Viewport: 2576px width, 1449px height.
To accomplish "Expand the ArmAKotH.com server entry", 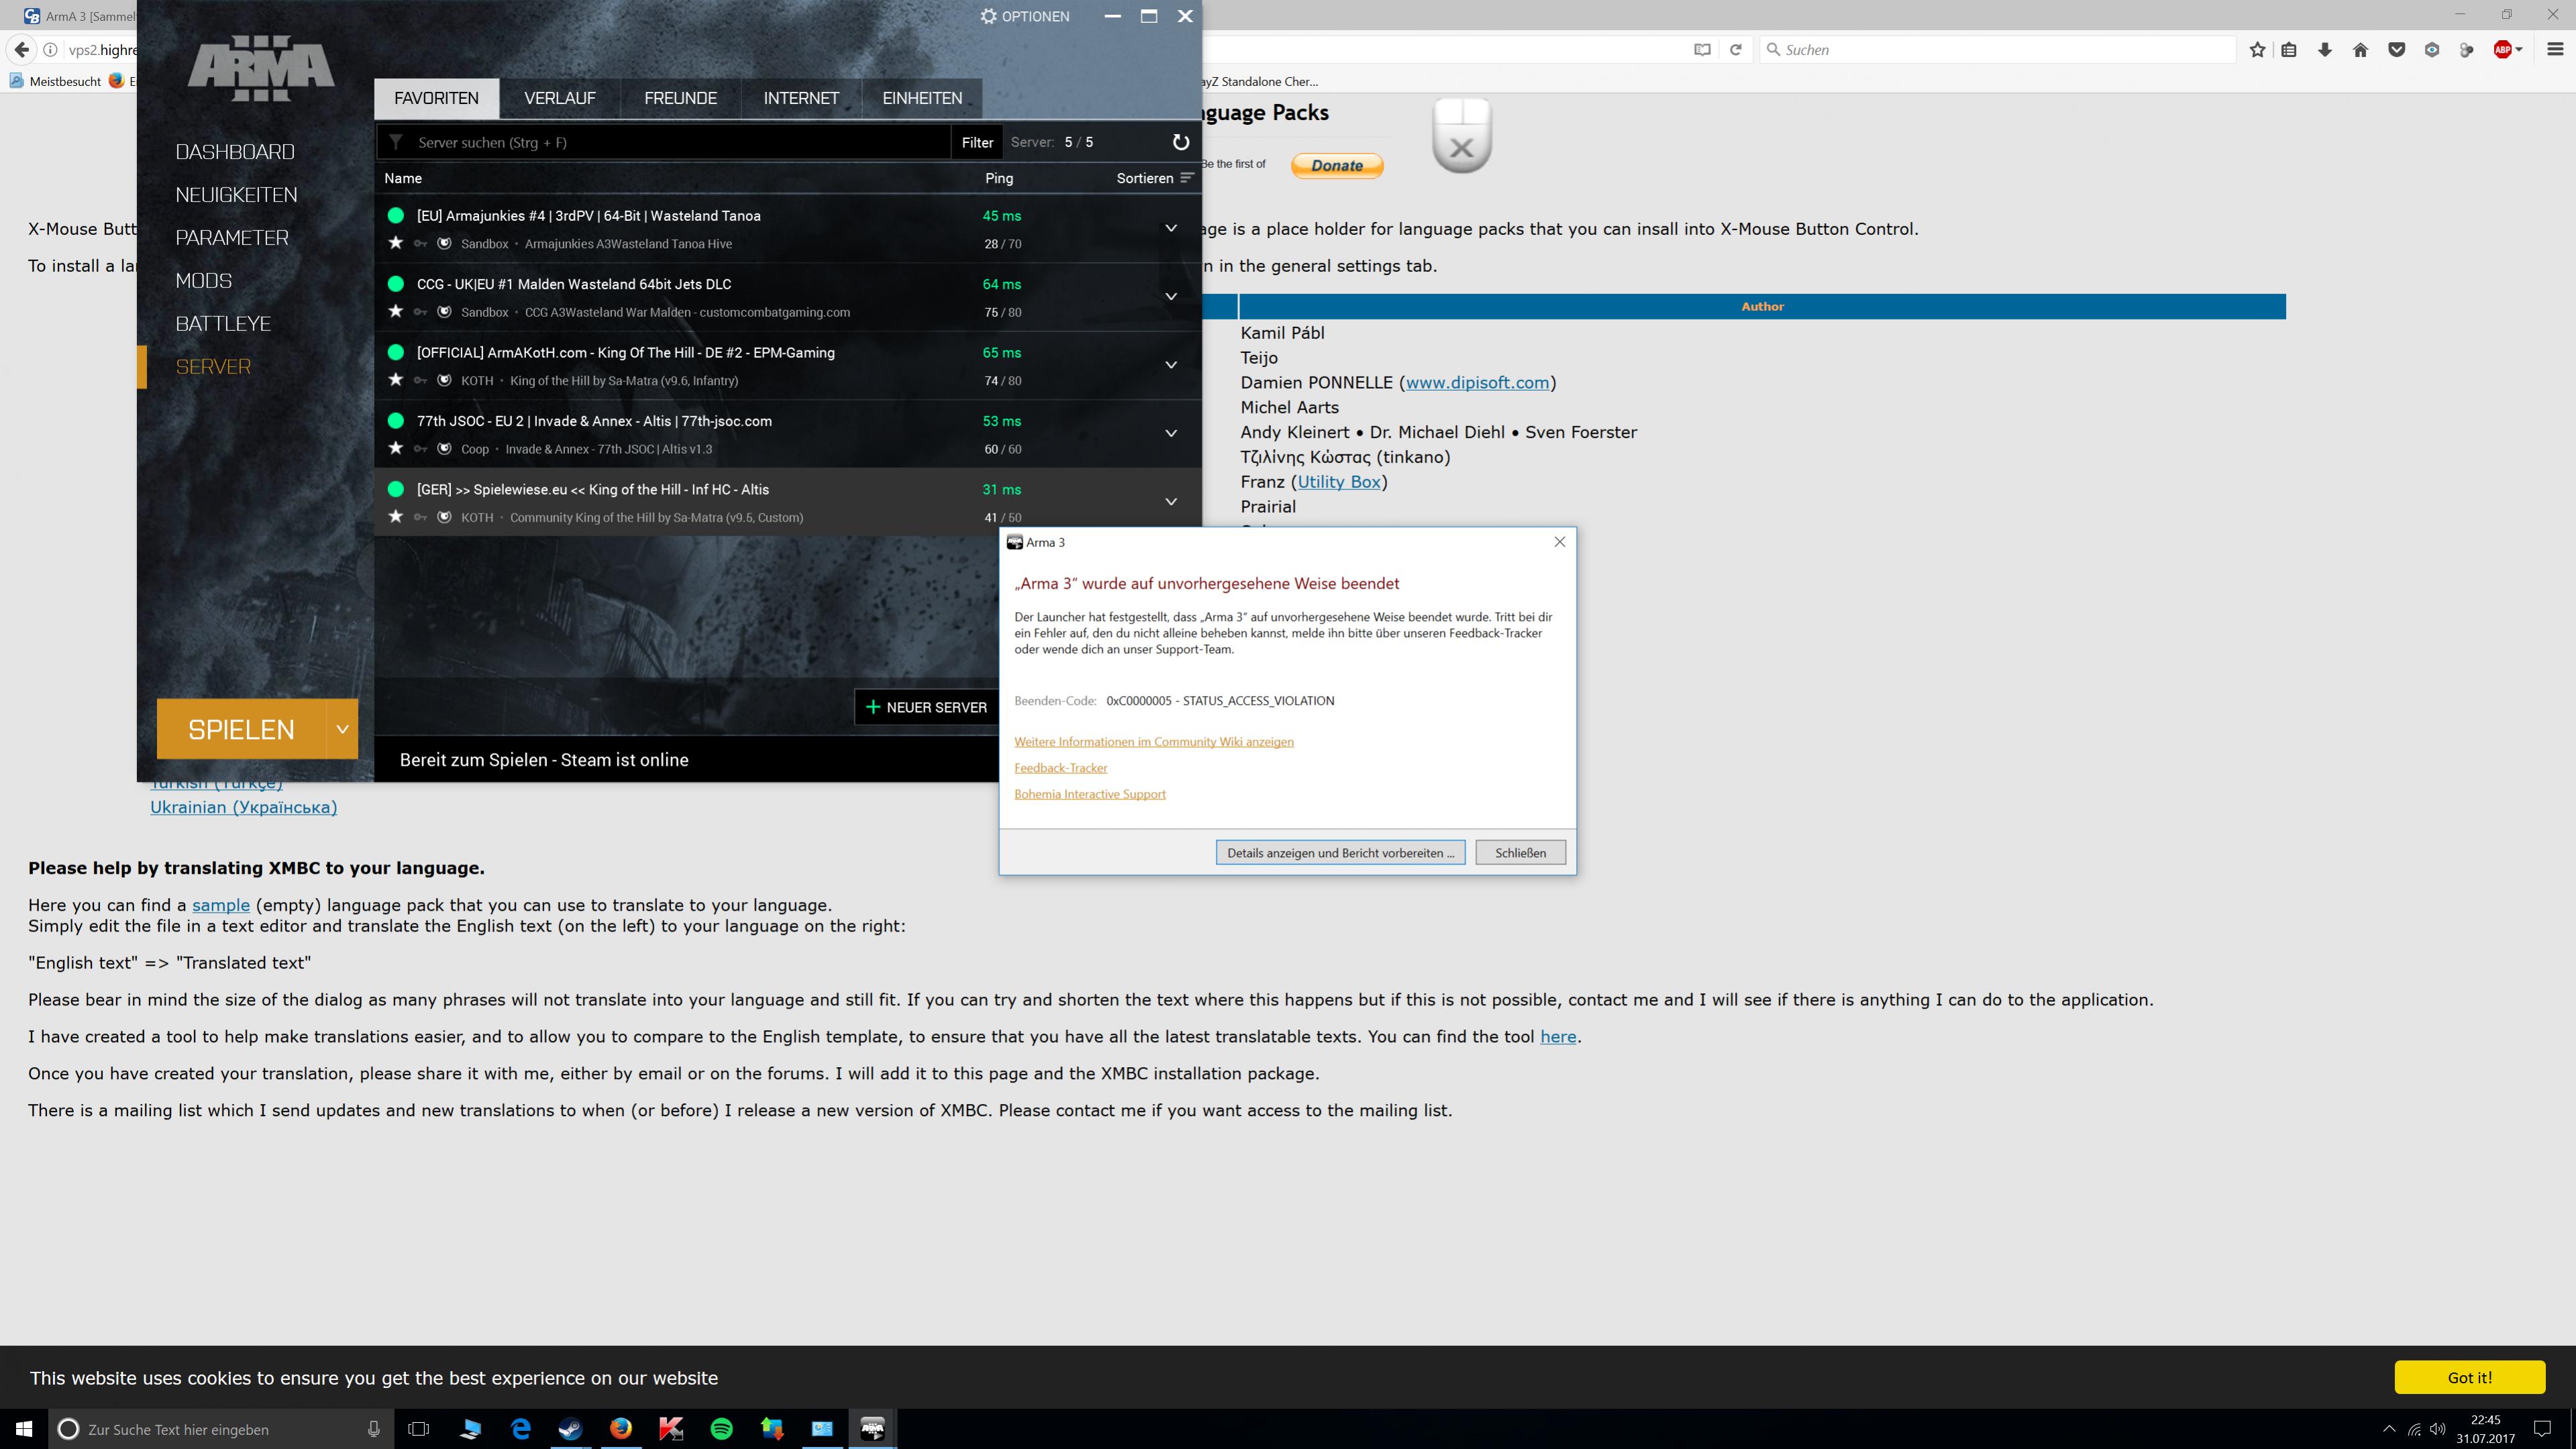I will pyautogui.click(x=1170, y=365).
